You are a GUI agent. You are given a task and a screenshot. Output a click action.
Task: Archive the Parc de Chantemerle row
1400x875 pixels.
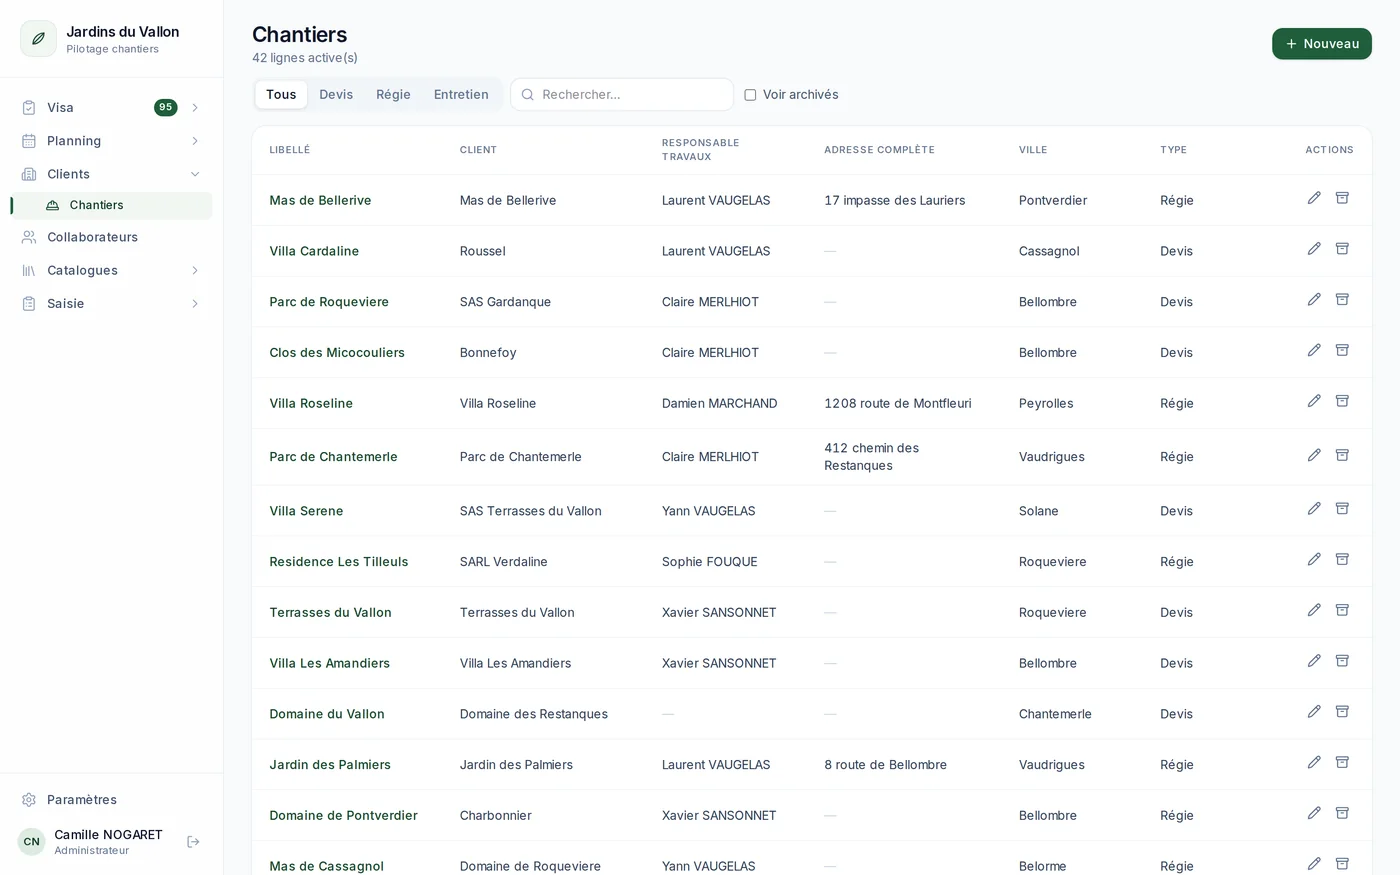pyautogui.click(x=1342, y=455)
